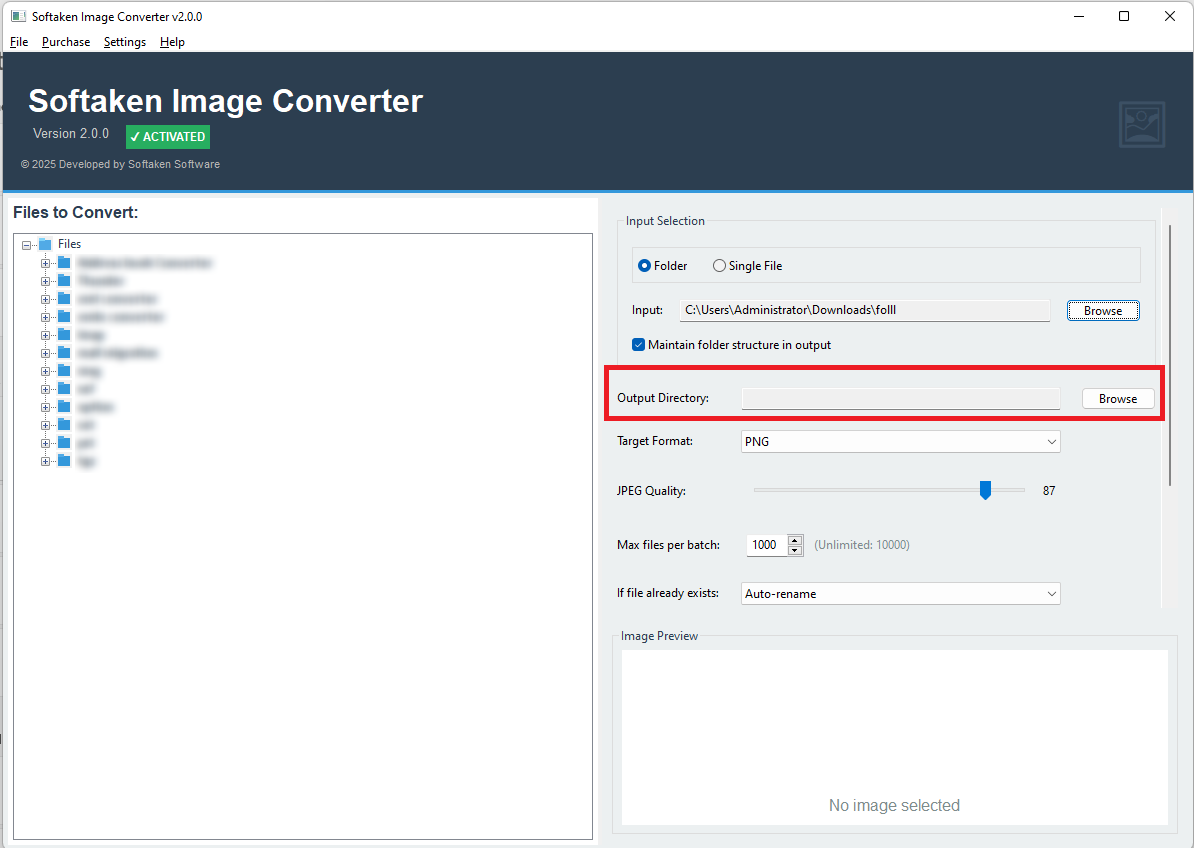Click the folder icon next to Files
The width and height of the screenshot is (1194, 848).
(x=45, y=244)
